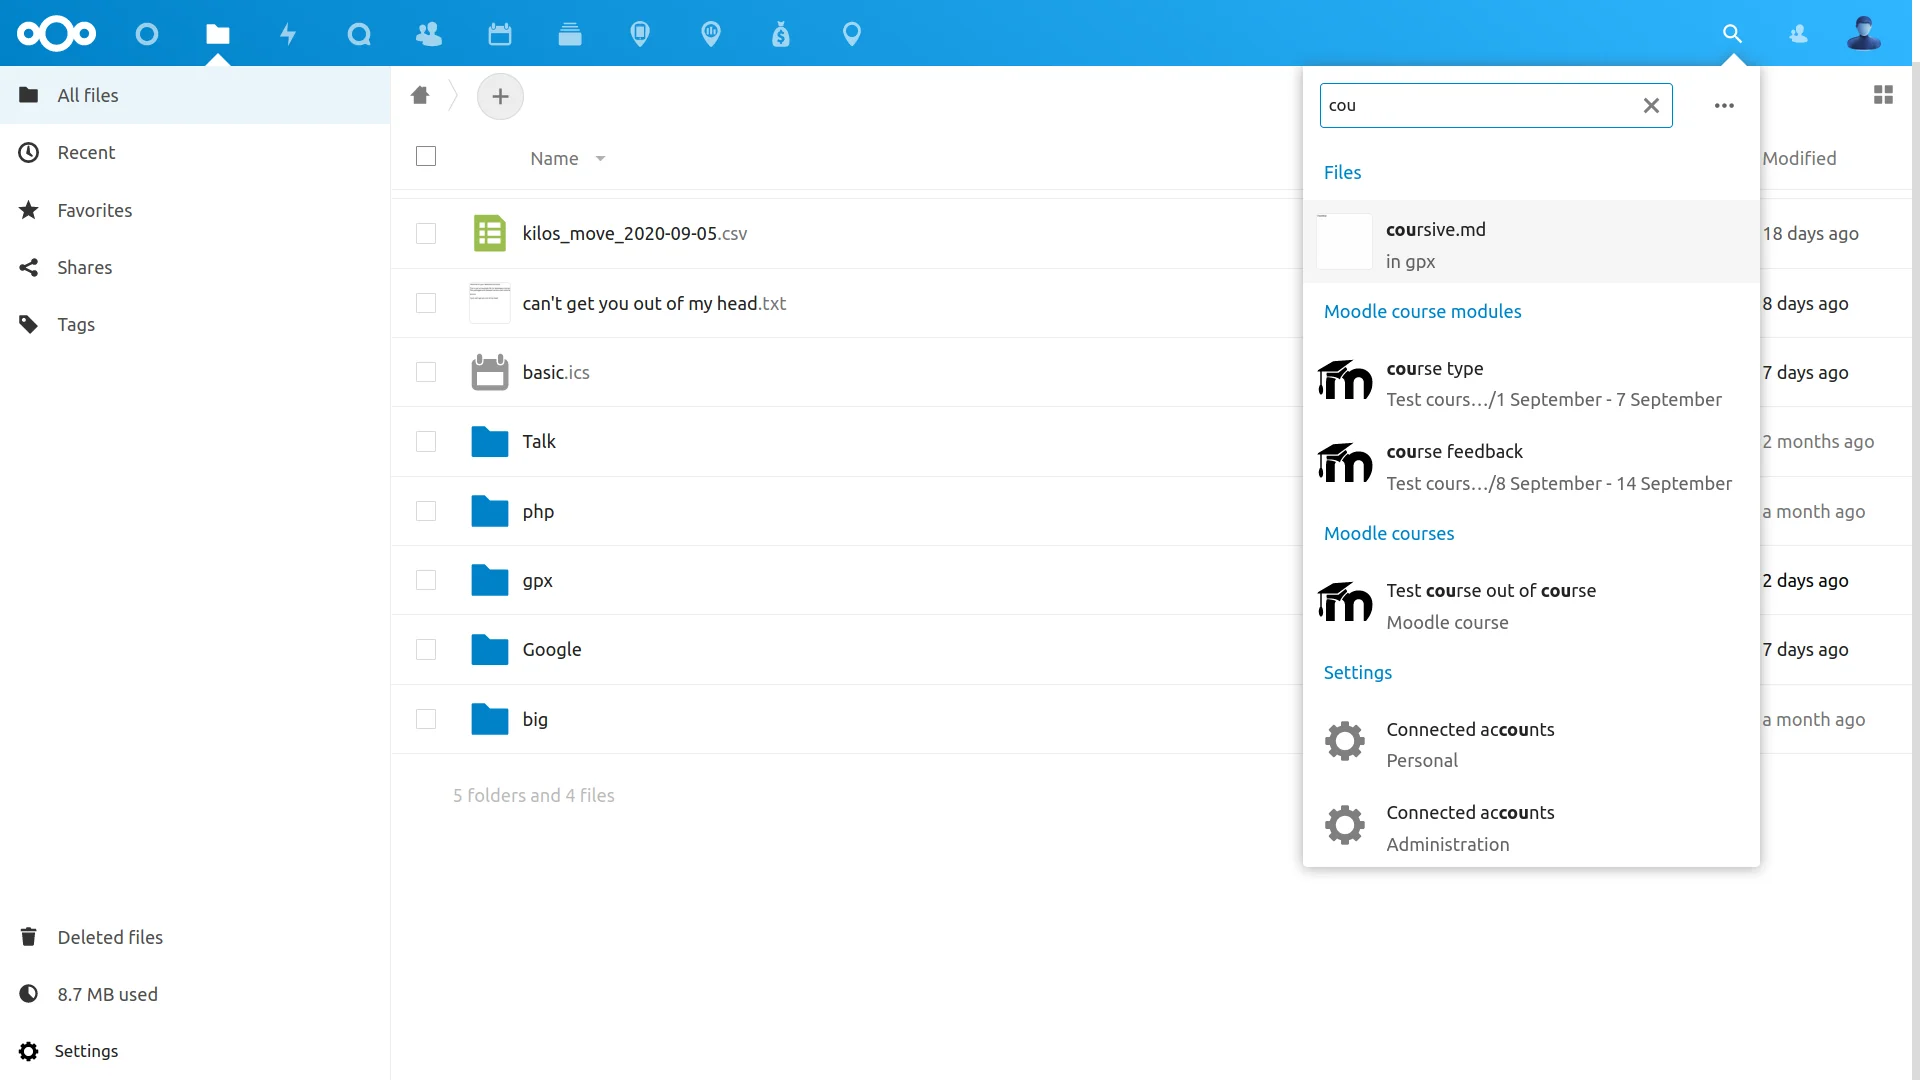The height and width of the screenshot is (1080, 1920).
Task: Open the user avatar menu
Action: [1863, 34]
